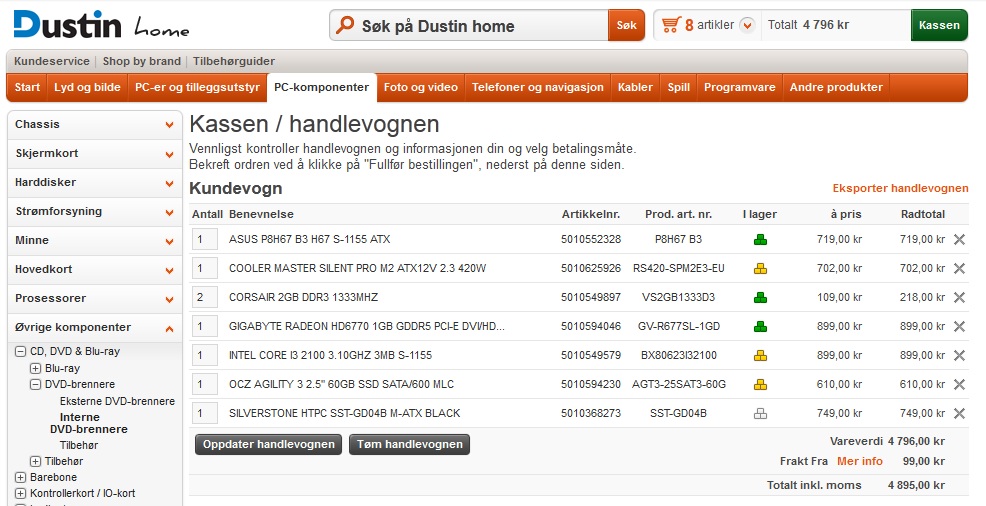Click the magnifier icon in search box
Image resolution: width=986 pixels, height=506 pixels.
345,25
